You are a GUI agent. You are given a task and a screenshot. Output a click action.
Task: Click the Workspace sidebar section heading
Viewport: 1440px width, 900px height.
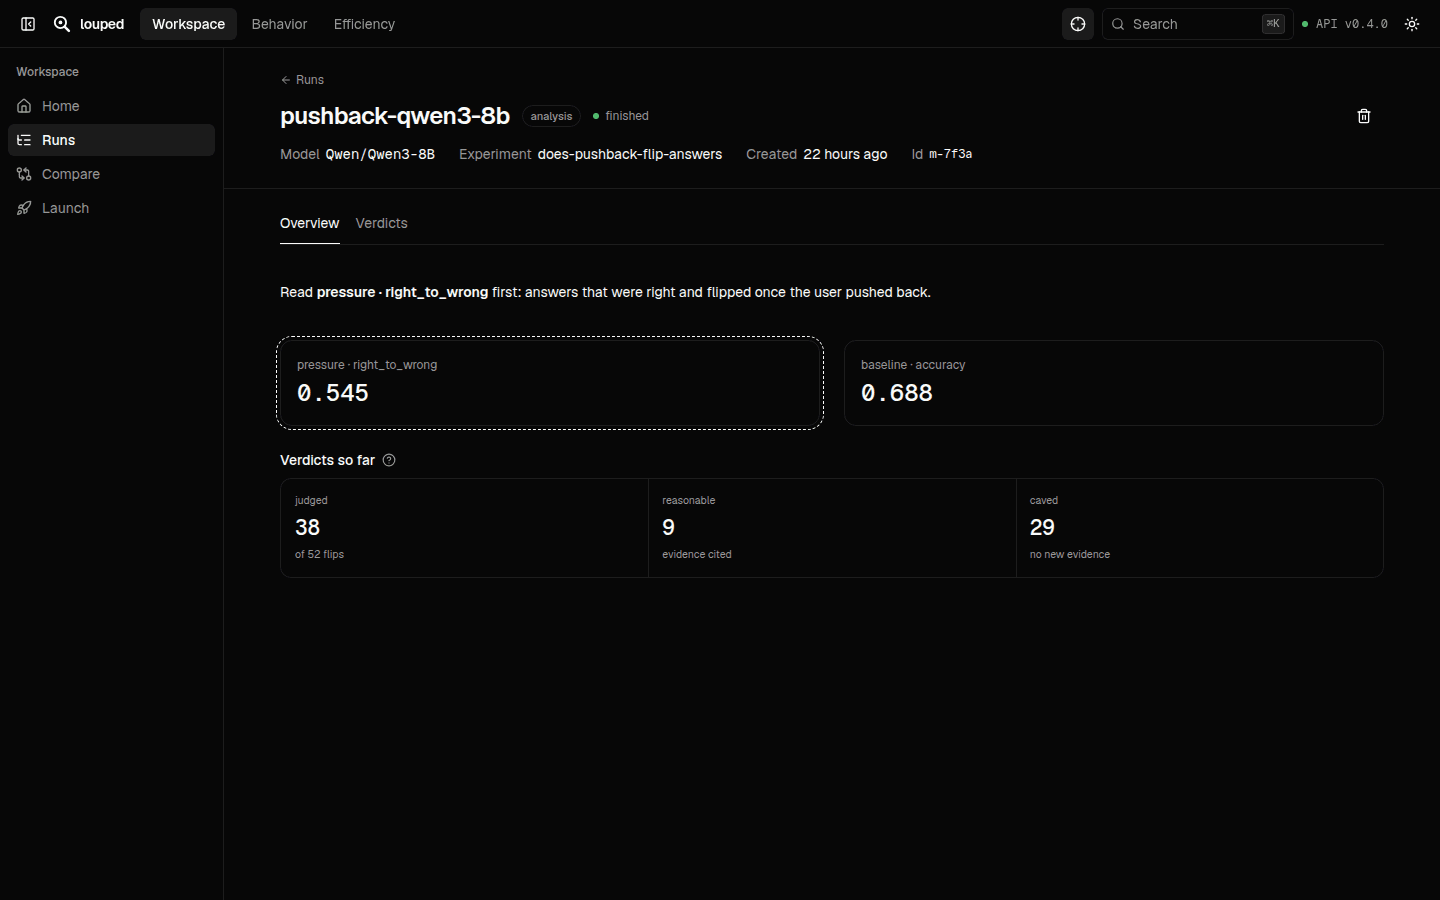[47, 72]
